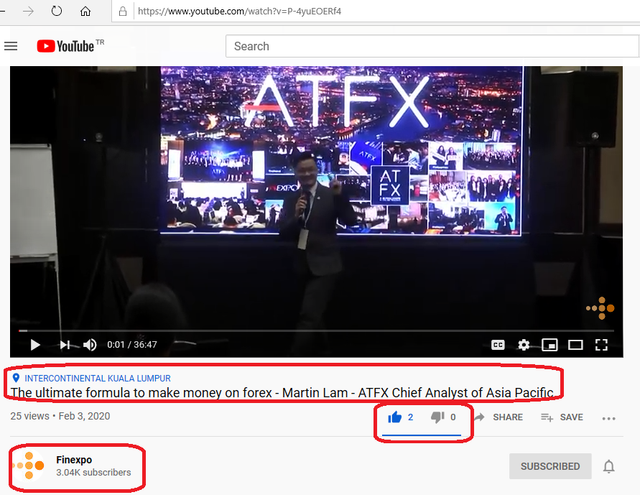Mute the video volume speaker
Screen dimensions: 640x495
90,345
